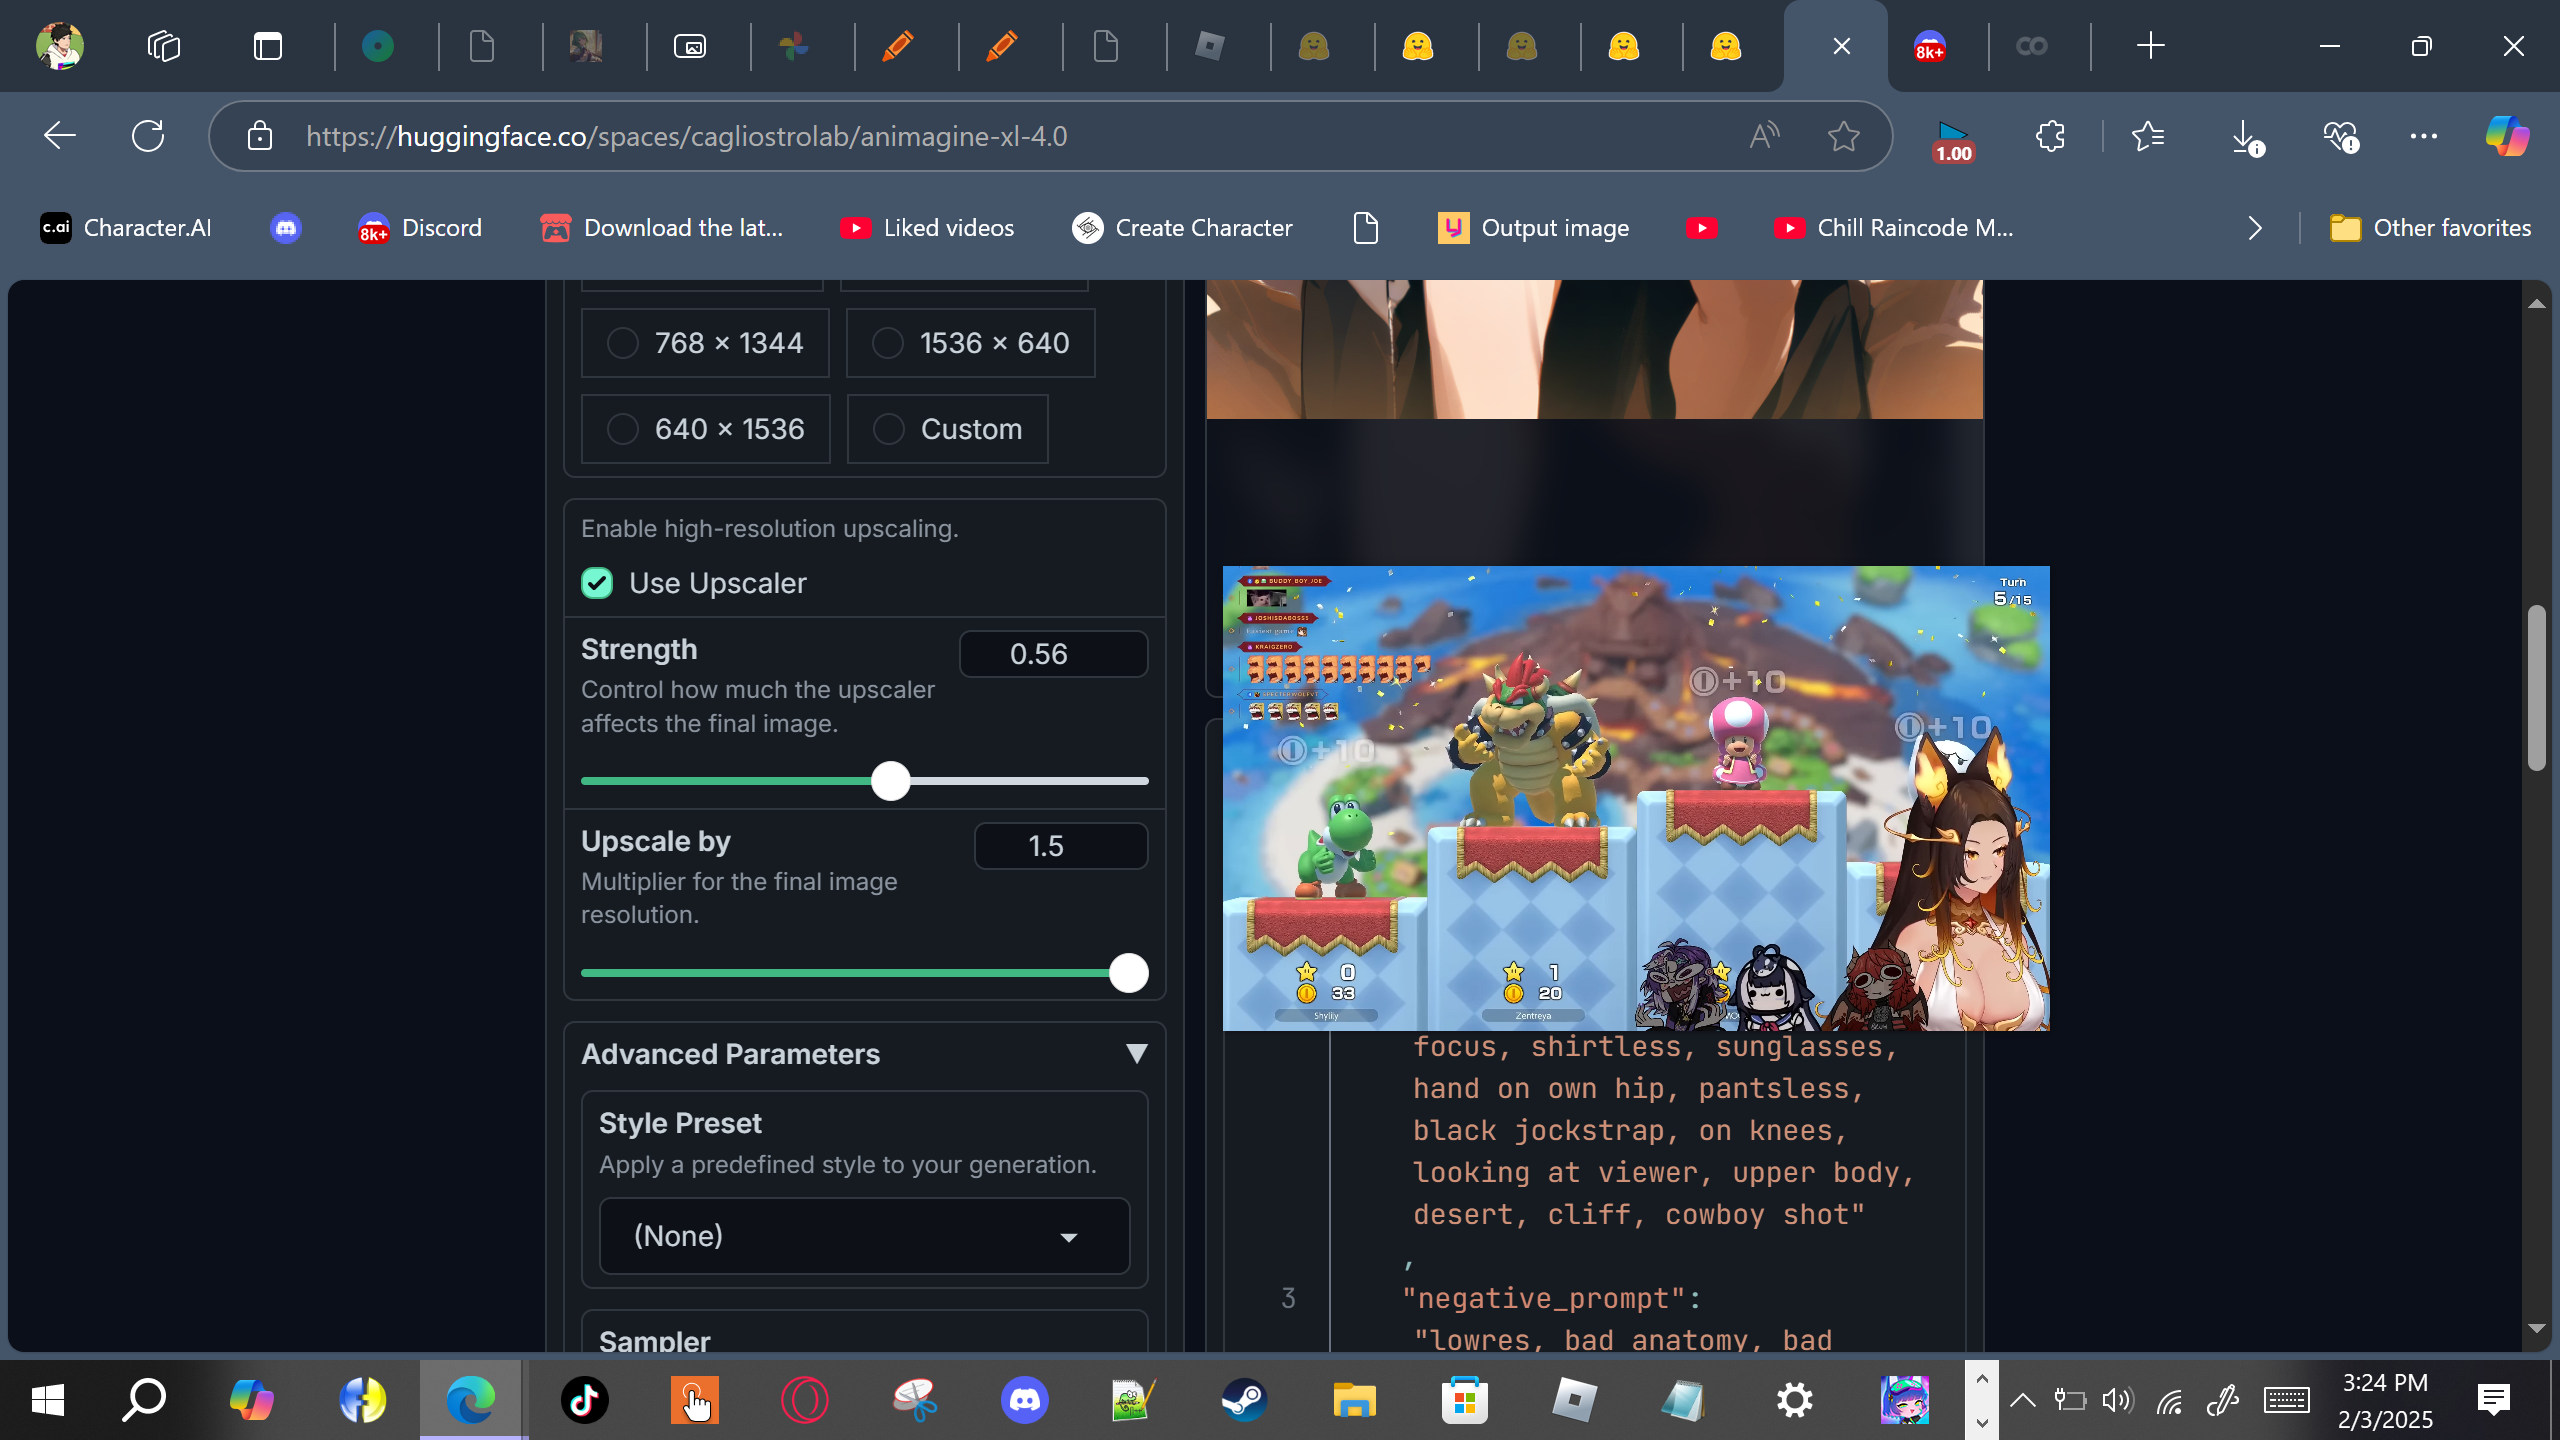2560x1440 pixels.
Task: Launch Copilot in the Edge toolbar
Action: tap(2507, 136)
